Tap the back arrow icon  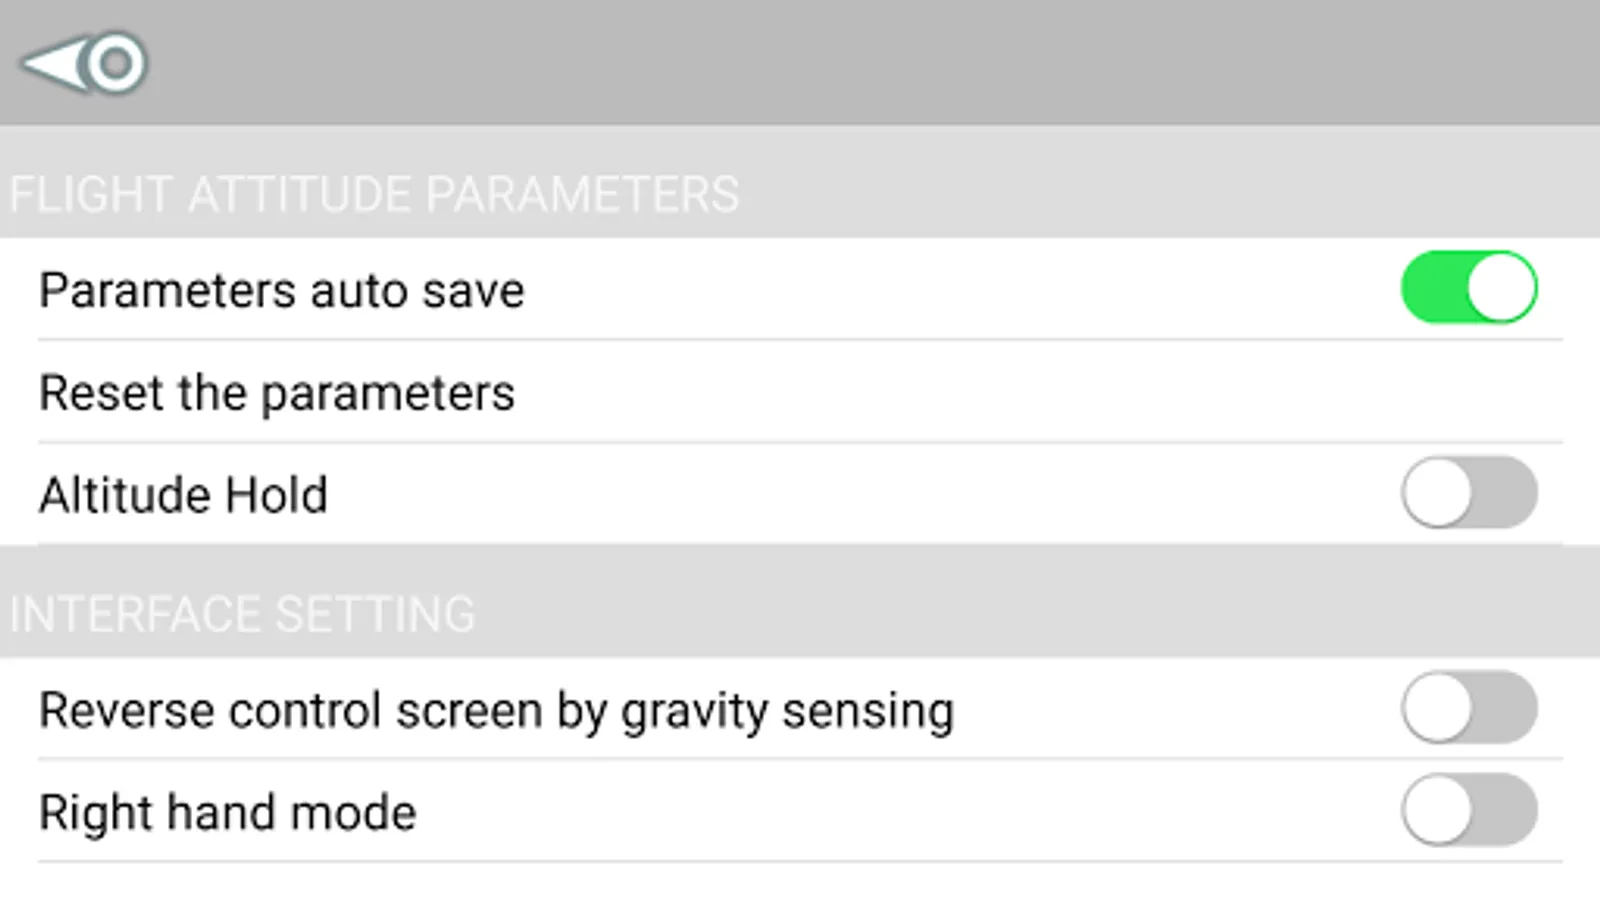tap(55, 64)
